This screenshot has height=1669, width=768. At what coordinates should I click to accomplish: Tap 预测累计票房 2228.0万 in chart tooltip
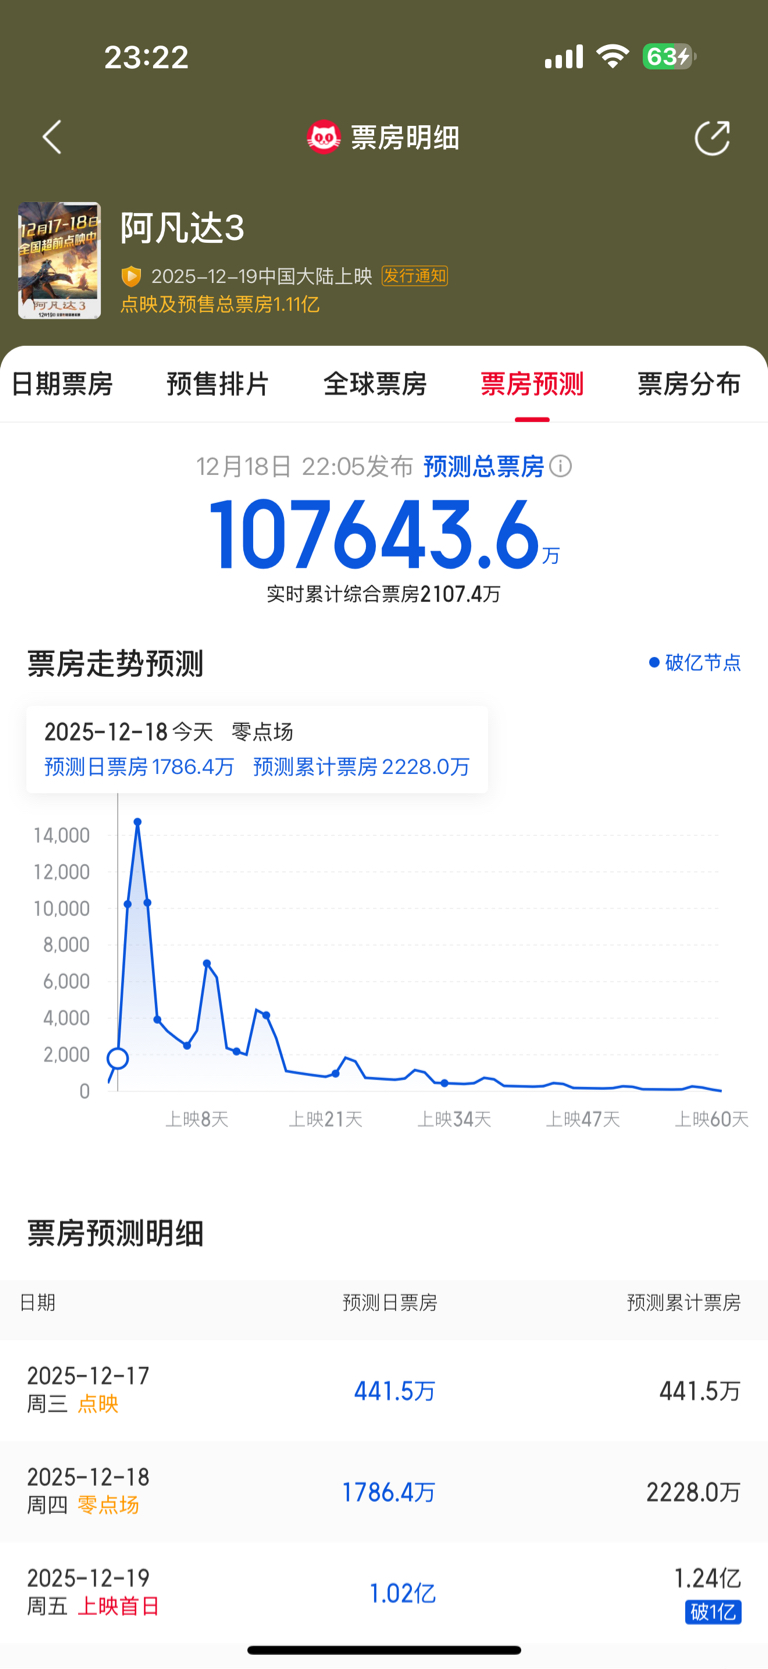361,767
